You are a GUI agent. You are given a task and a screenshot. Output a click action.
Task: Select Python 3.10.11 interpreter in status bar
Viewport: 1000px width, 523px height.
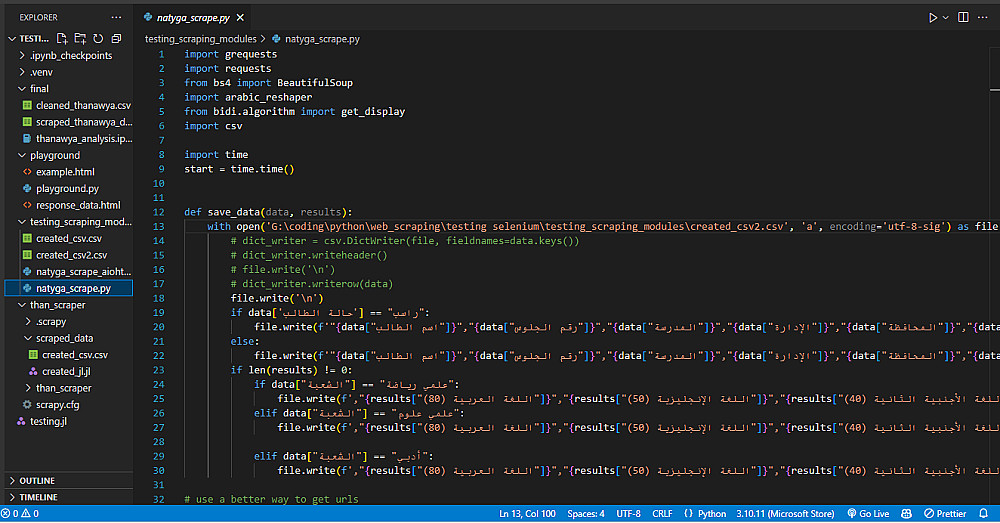784,514
